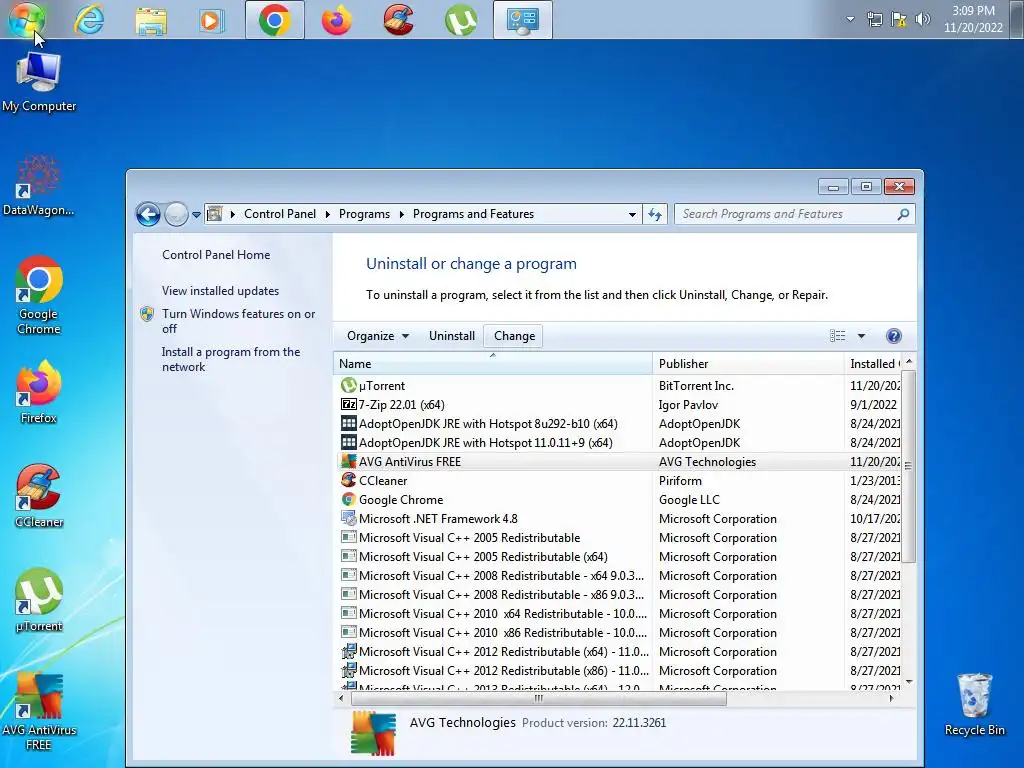This screenshot has width=1024, height=768.
Task: Open Programs and Features breadcrumb segment
Action: click(x=473, y=214)
